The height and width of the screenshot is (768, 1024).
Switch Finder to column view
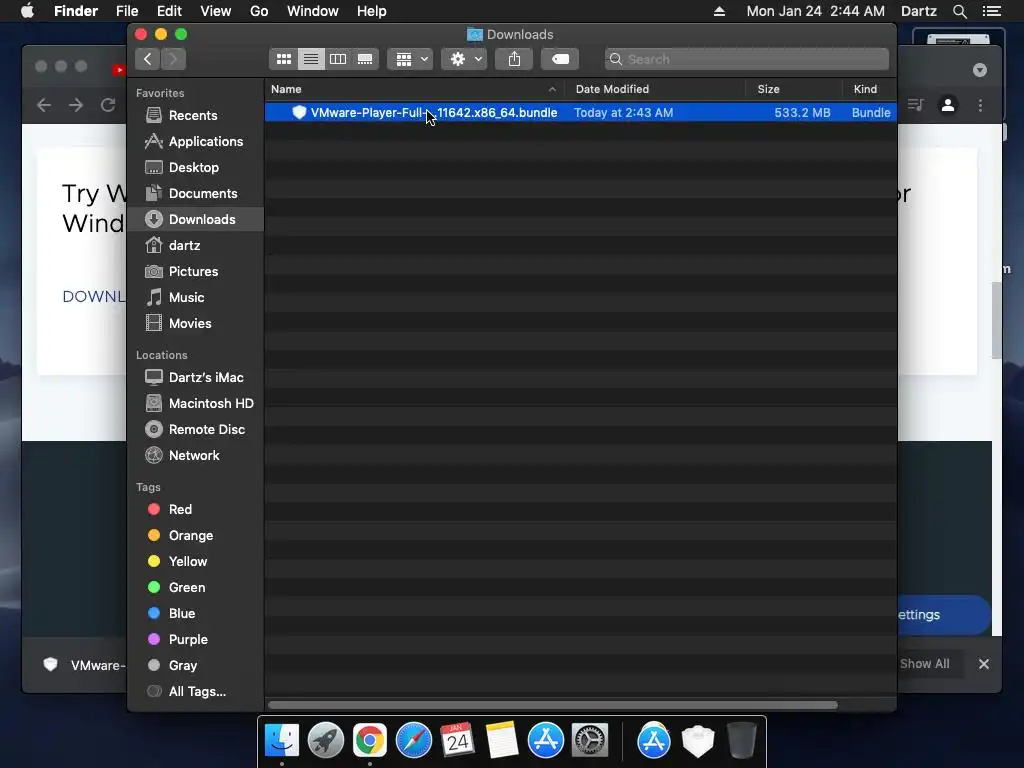338,59
